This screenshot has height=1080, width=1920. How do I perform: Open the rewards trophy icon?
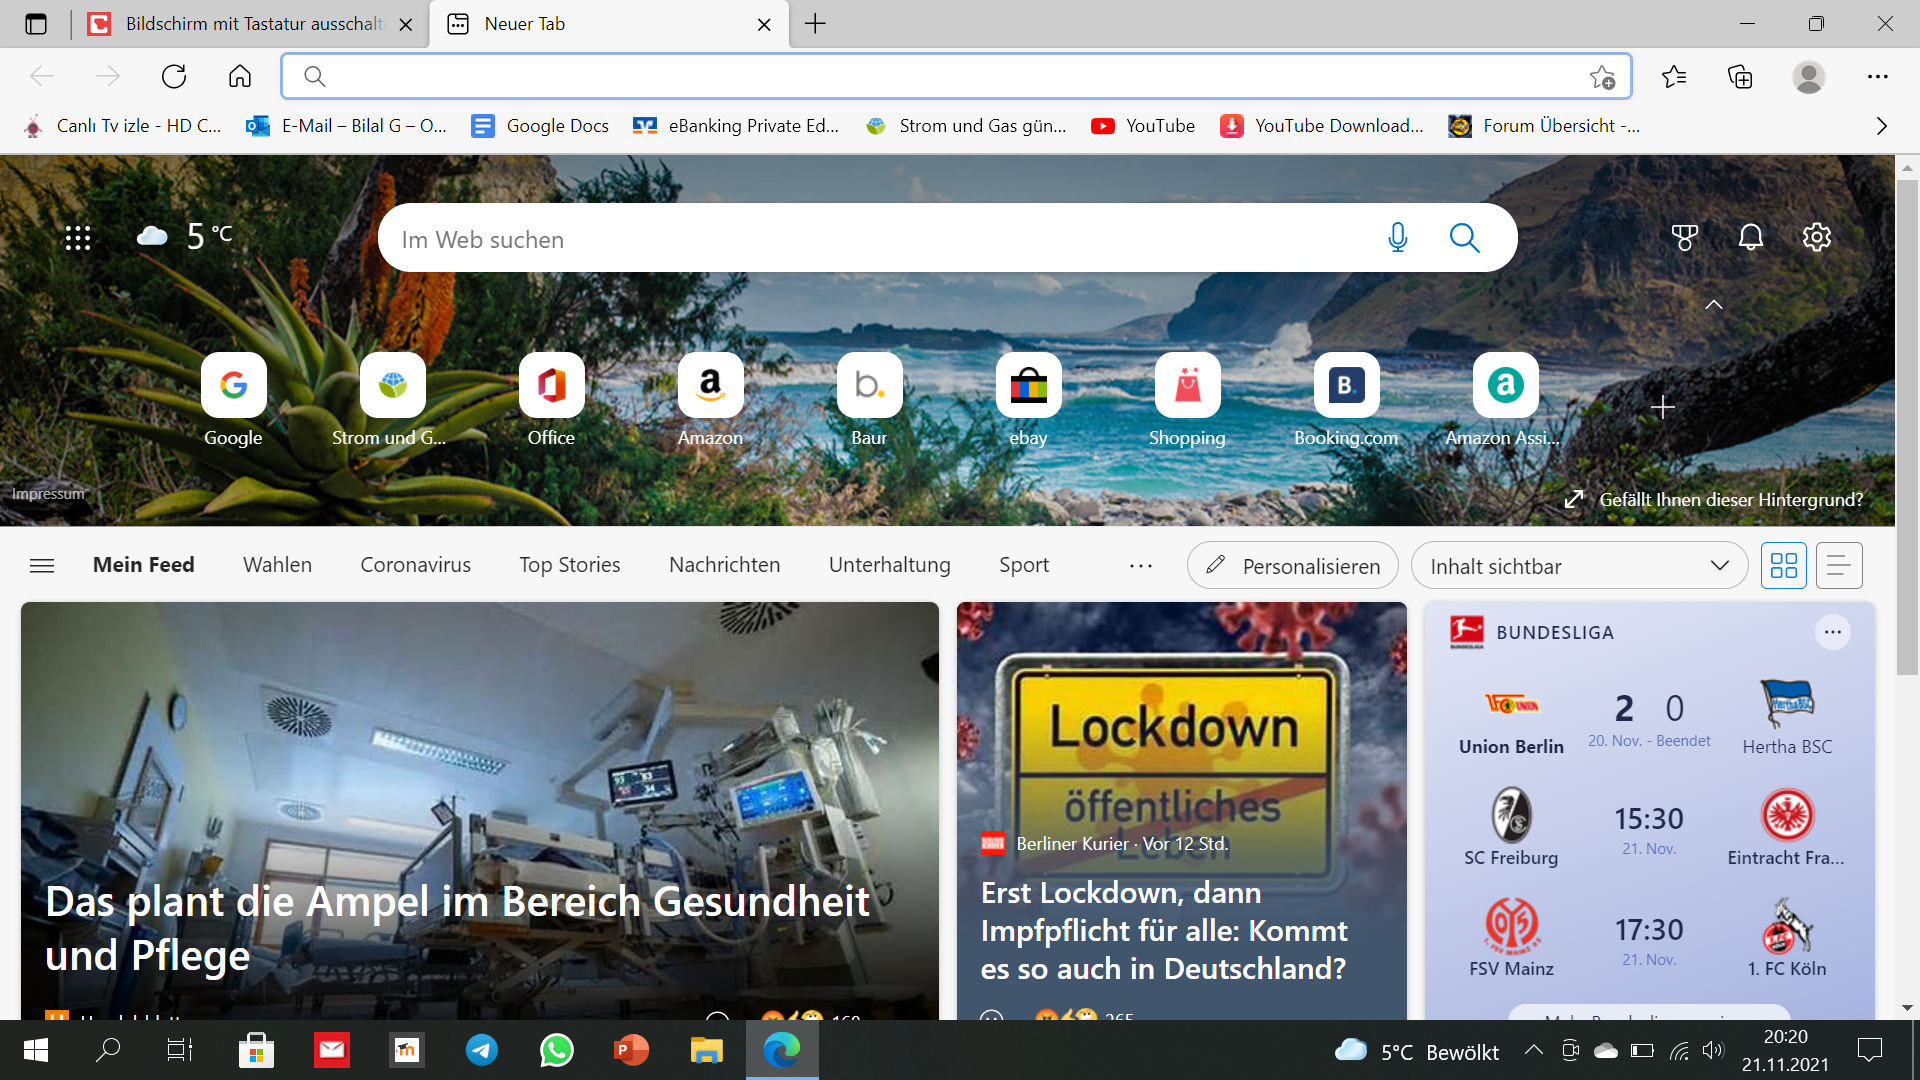point(1685,238)
